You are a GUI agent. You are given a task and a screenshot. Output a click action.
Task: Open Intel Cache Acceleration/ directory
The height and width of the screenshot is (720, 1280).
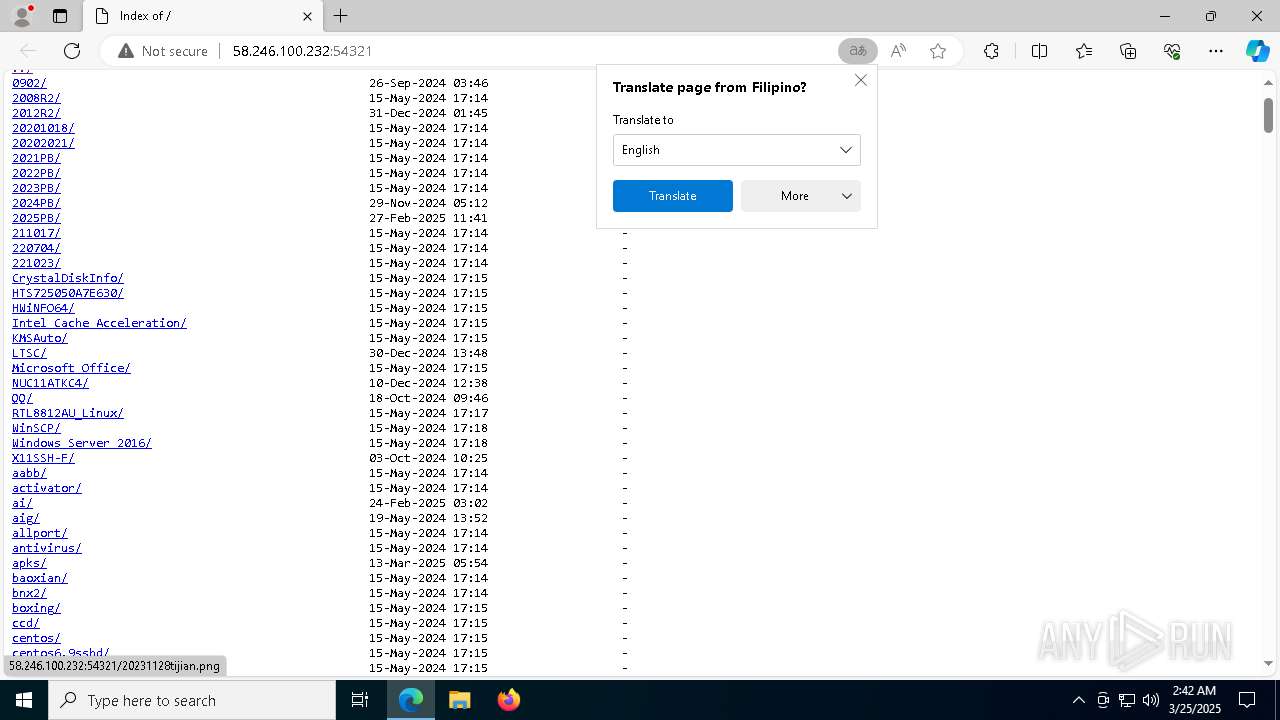(x=99, y=323)
